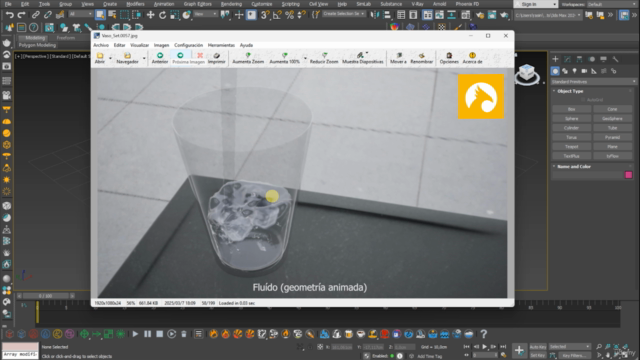Toggle the Angle Snap icon

point(277,15)
